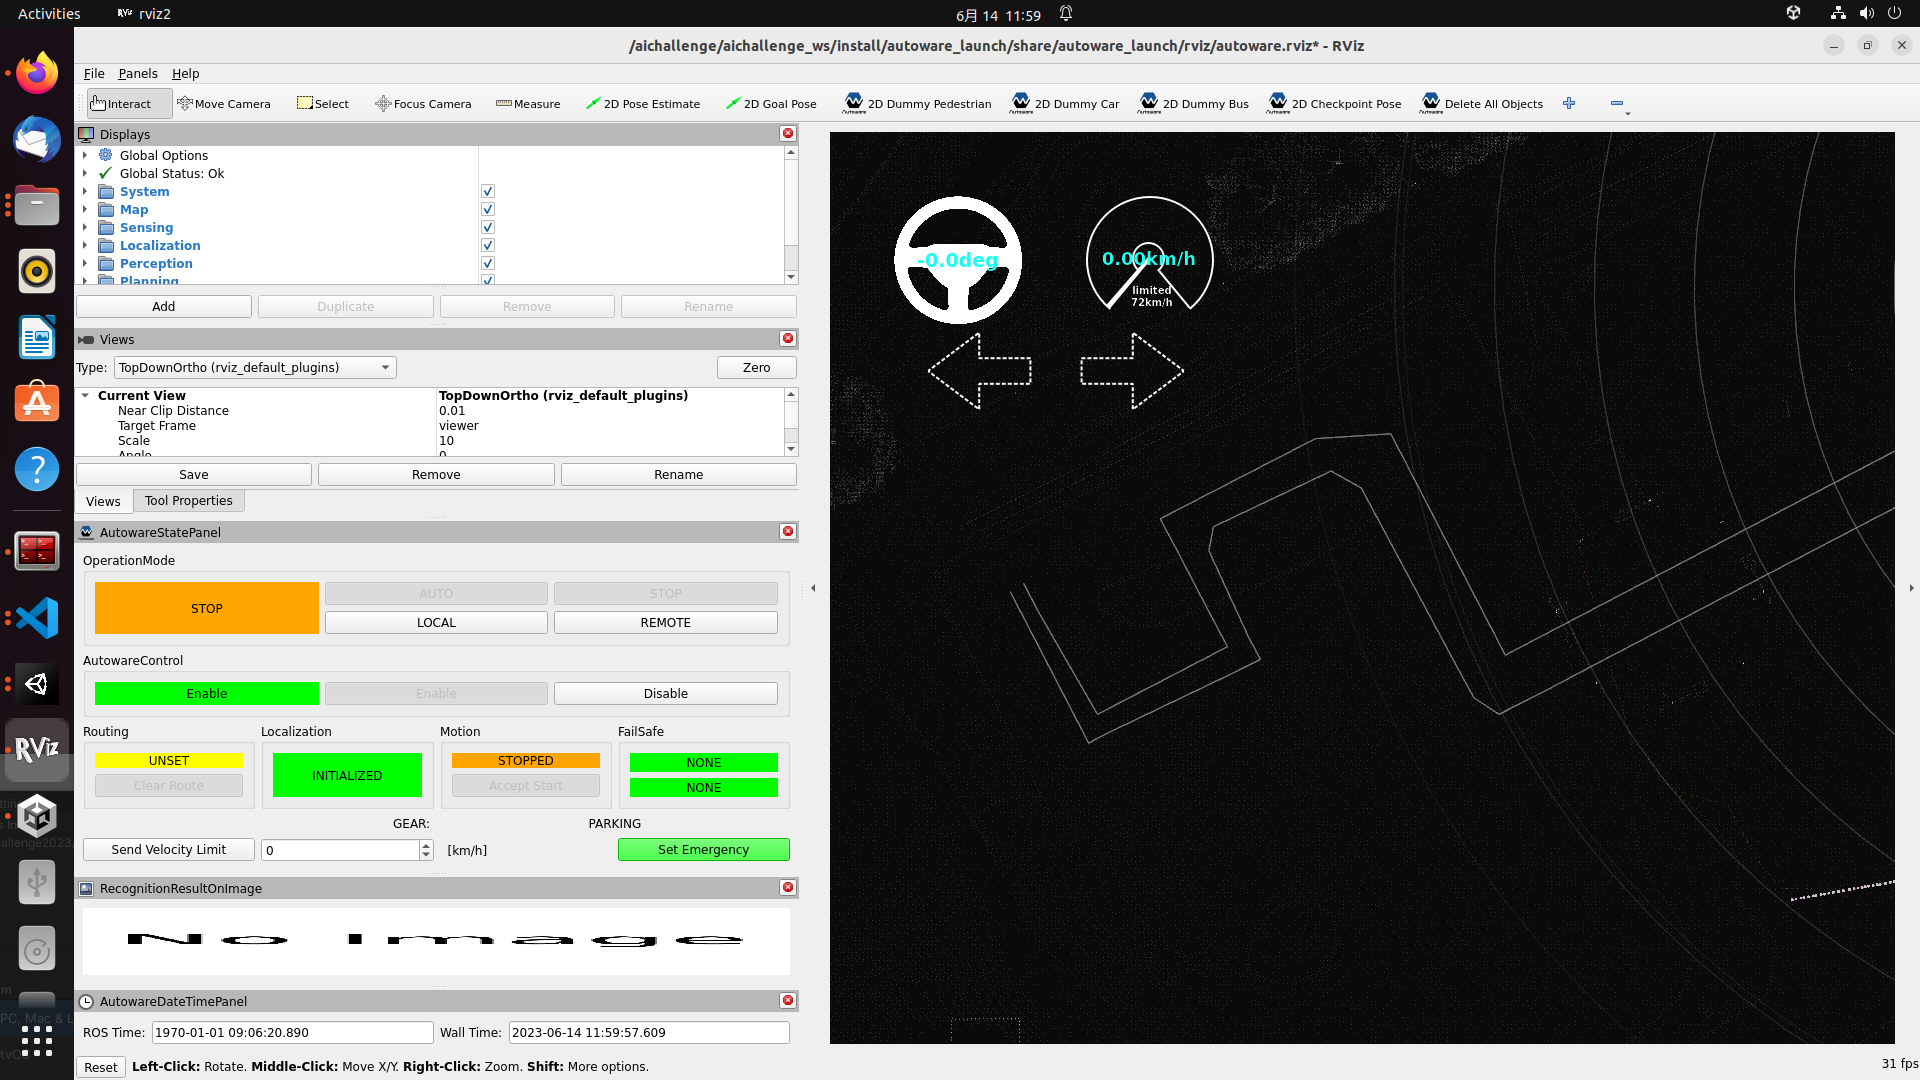
Task: Click the minus icon to remove a tool
Action: pos(1617,104)
